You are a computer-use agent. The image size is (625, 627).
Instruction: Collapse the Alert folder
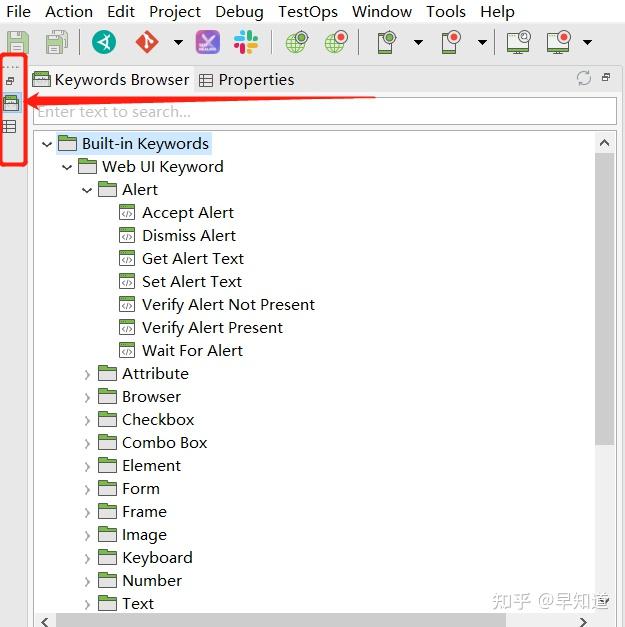click(x=87, y=190)
